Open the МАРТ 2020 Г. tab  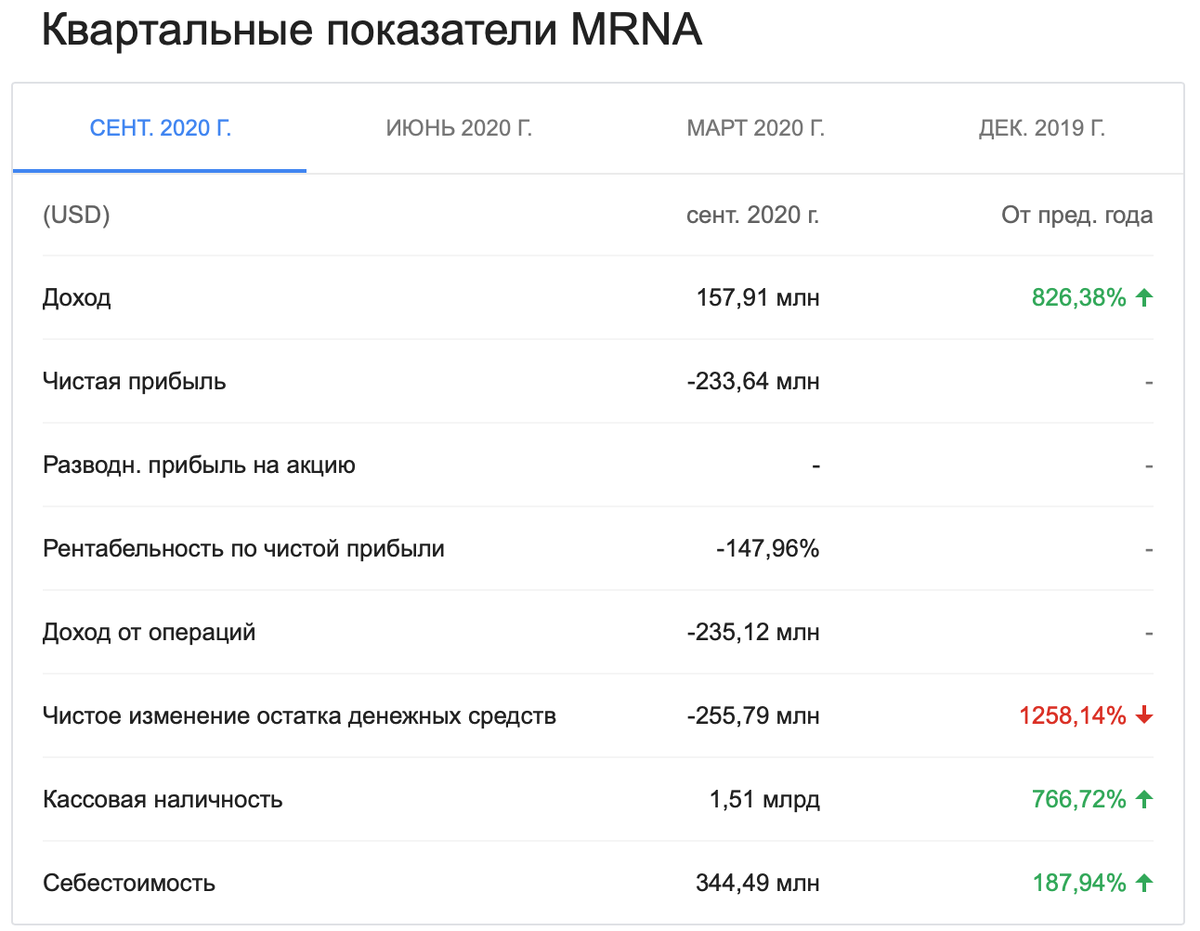tap(756, 129)
